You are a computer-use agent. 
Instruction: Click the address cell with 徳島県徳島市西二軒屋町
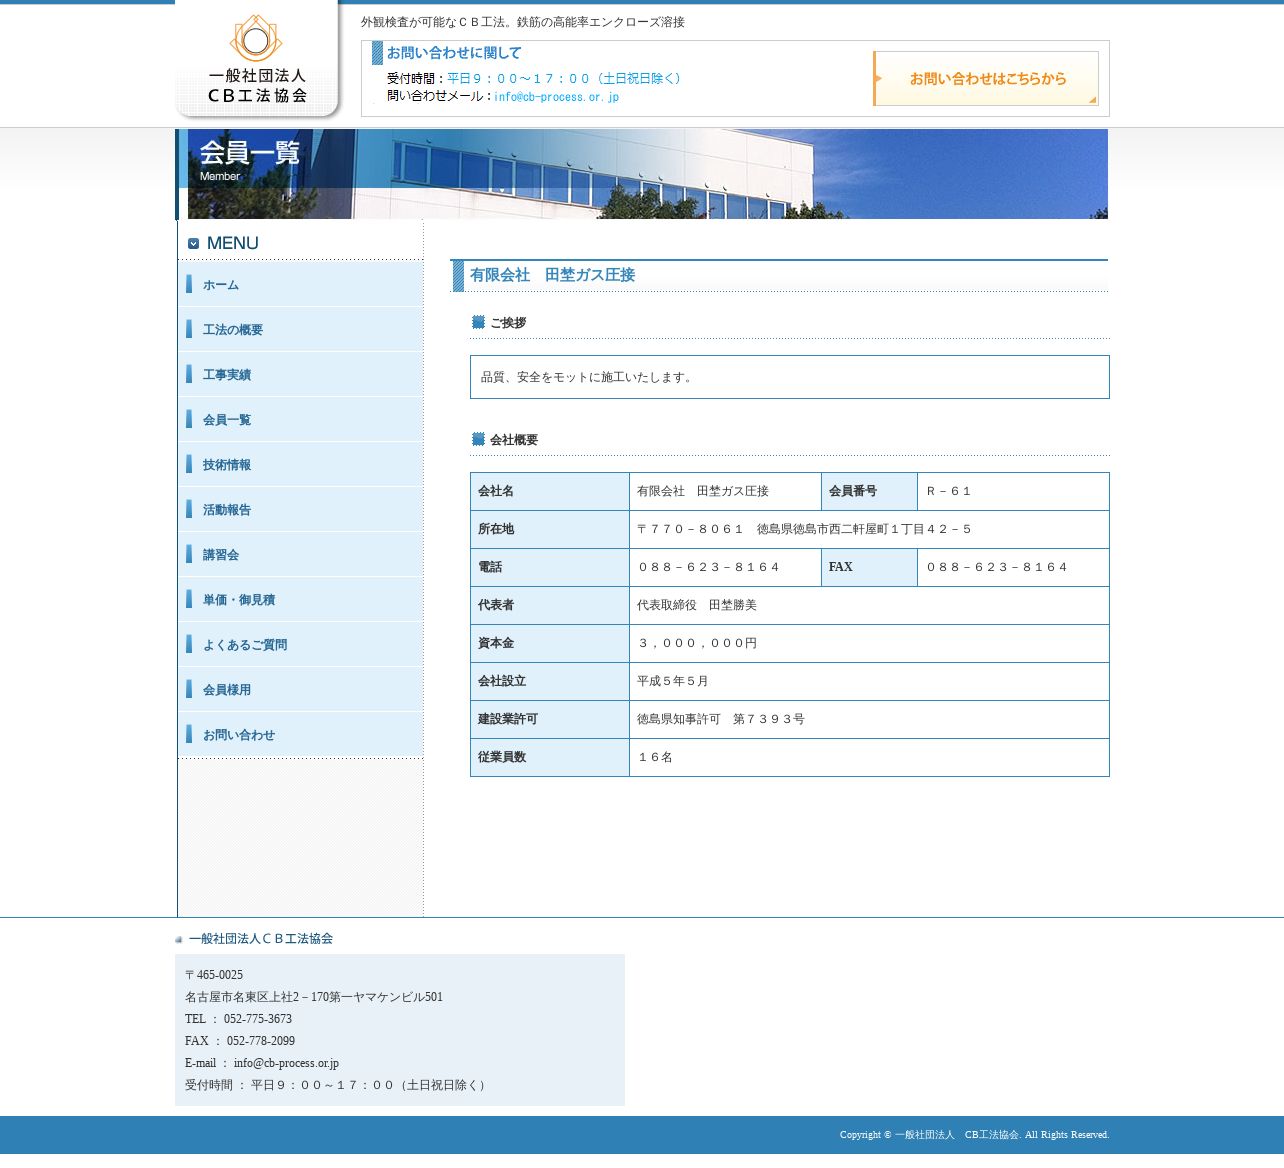(x=869, y=529)
